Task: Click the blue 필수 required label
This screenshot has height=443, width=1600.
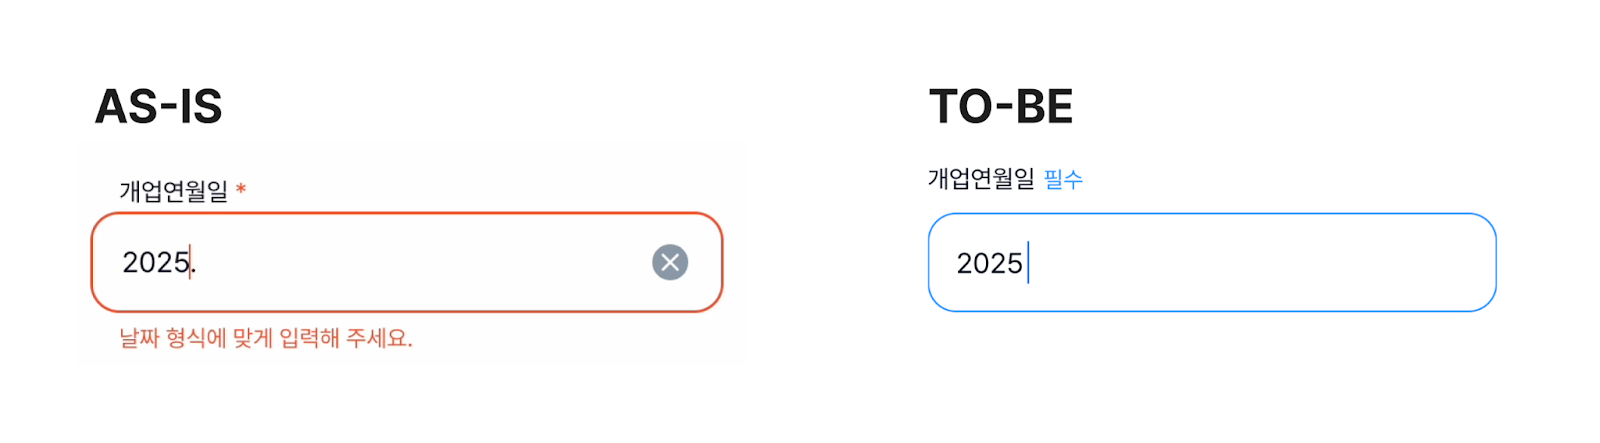Action: pos(1063,180)
